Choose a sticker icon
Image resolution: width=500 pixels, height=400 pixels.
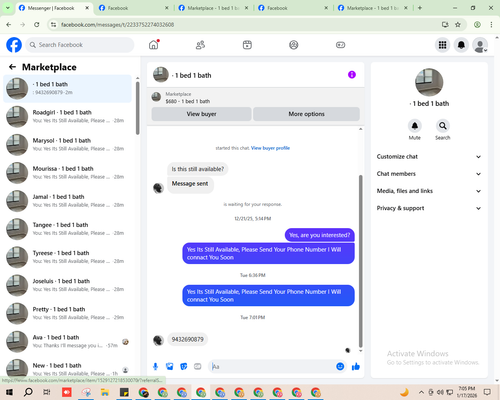(184, 367)
